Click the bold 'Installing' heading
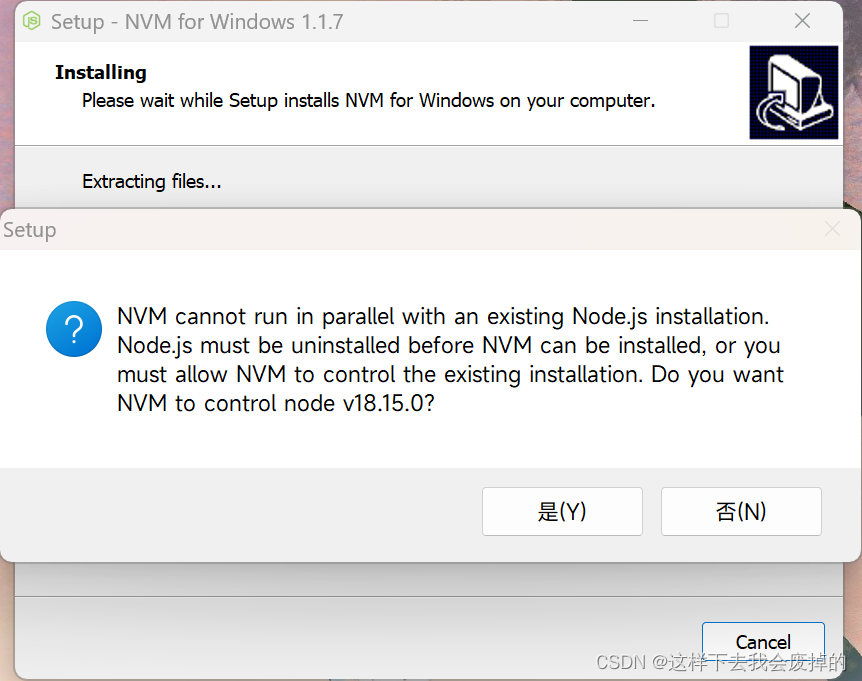 coord(101,73)
